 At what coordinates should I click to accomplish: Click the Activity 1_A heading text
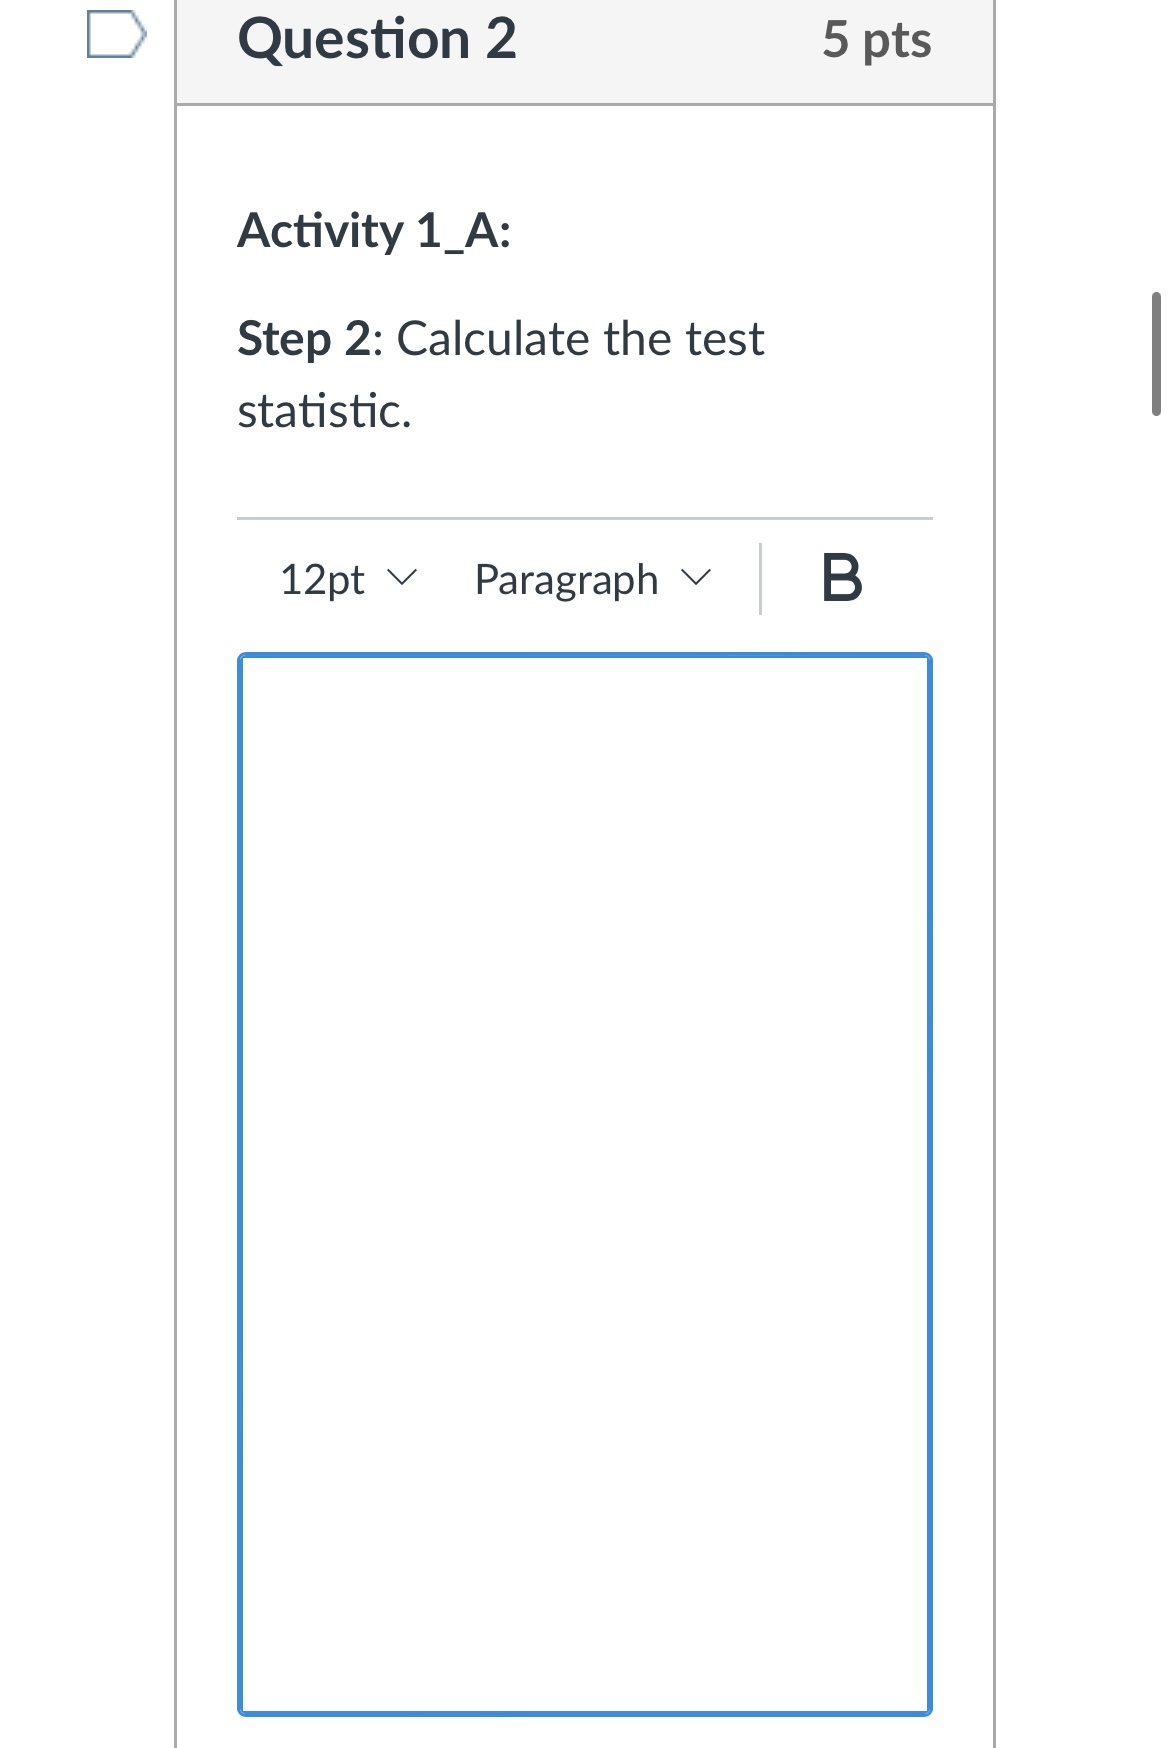tap(373, 232)
